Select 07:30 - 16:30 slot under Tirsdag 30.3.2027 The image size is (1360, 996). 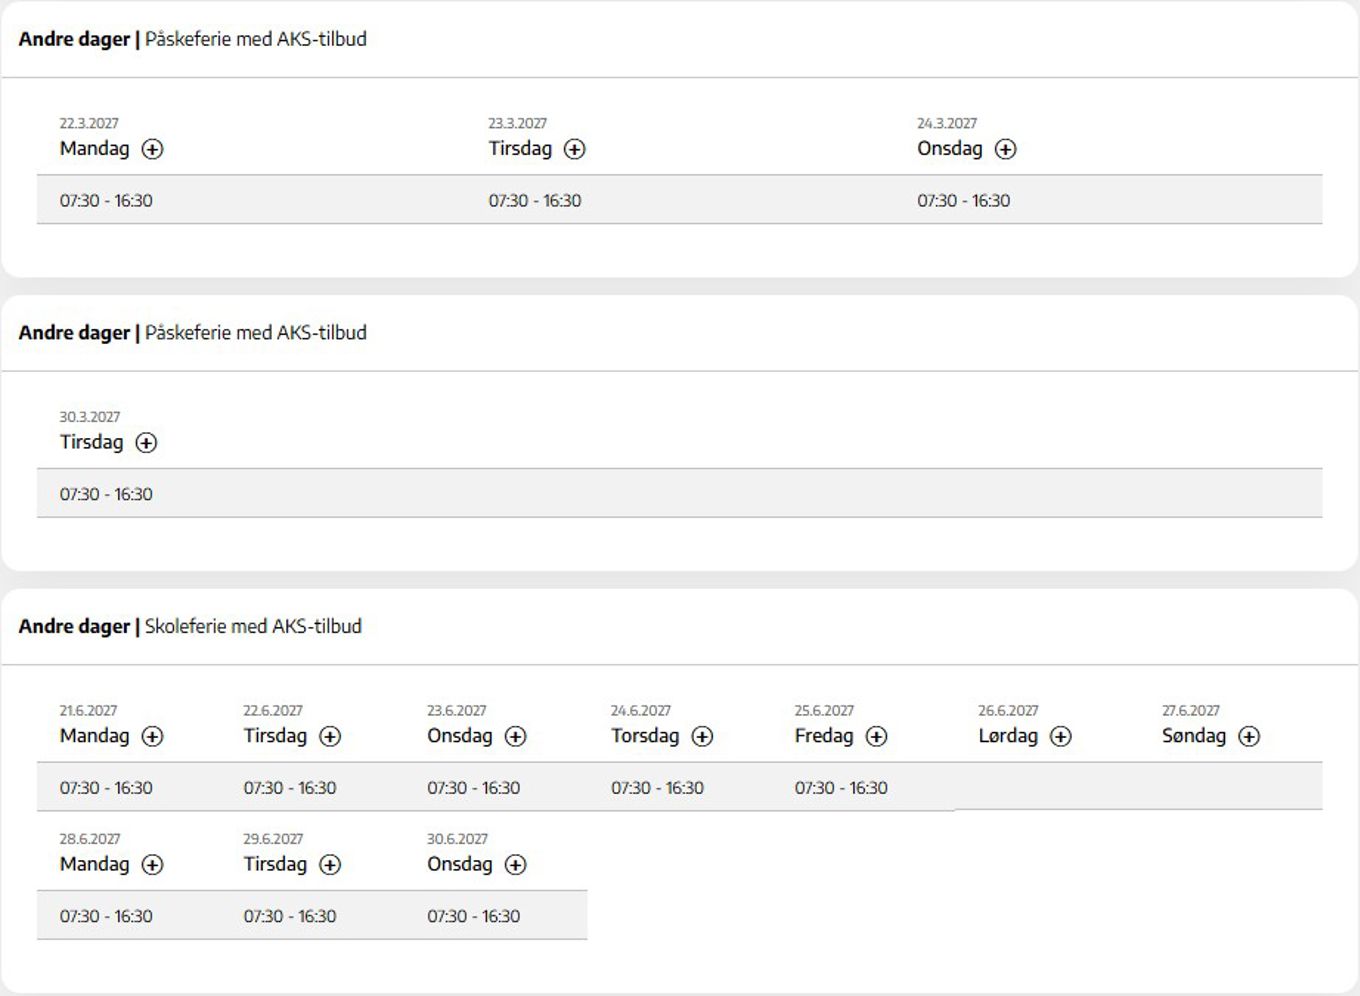pos(106,494)
